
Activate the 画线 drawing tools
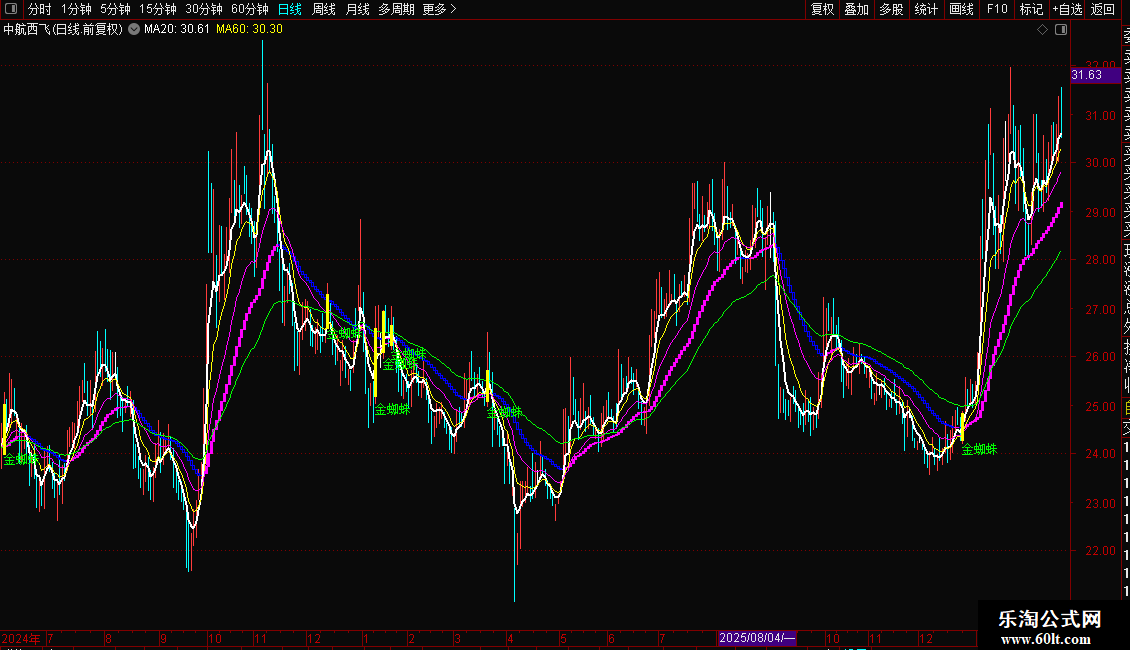point(961,9)
